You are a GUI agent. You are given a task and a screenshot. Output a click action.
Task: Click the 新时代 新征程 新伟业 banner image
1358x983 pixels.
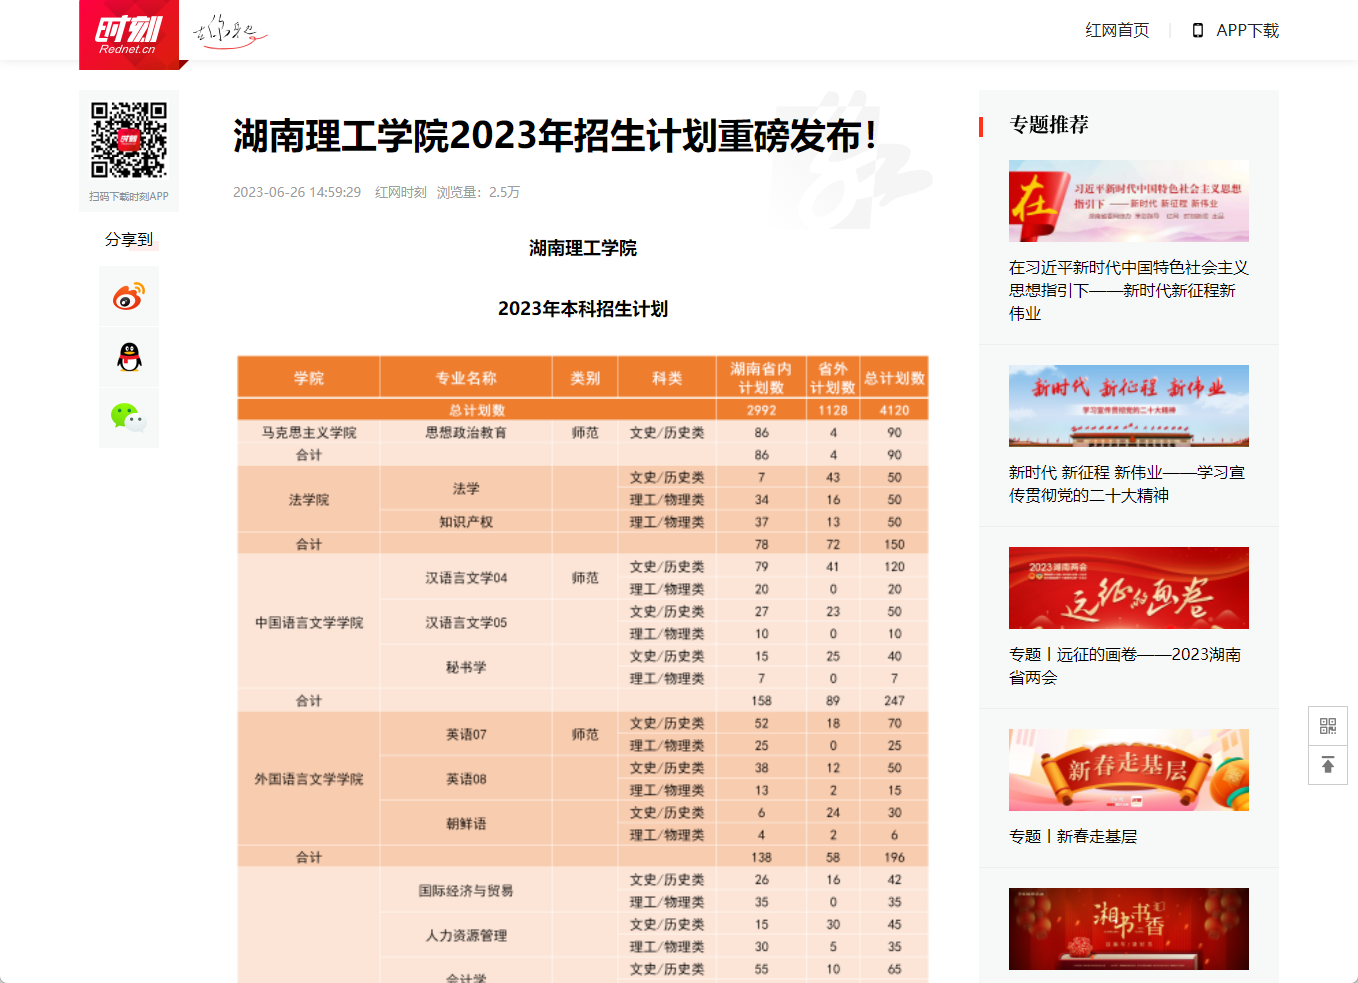coord(1128,406)
